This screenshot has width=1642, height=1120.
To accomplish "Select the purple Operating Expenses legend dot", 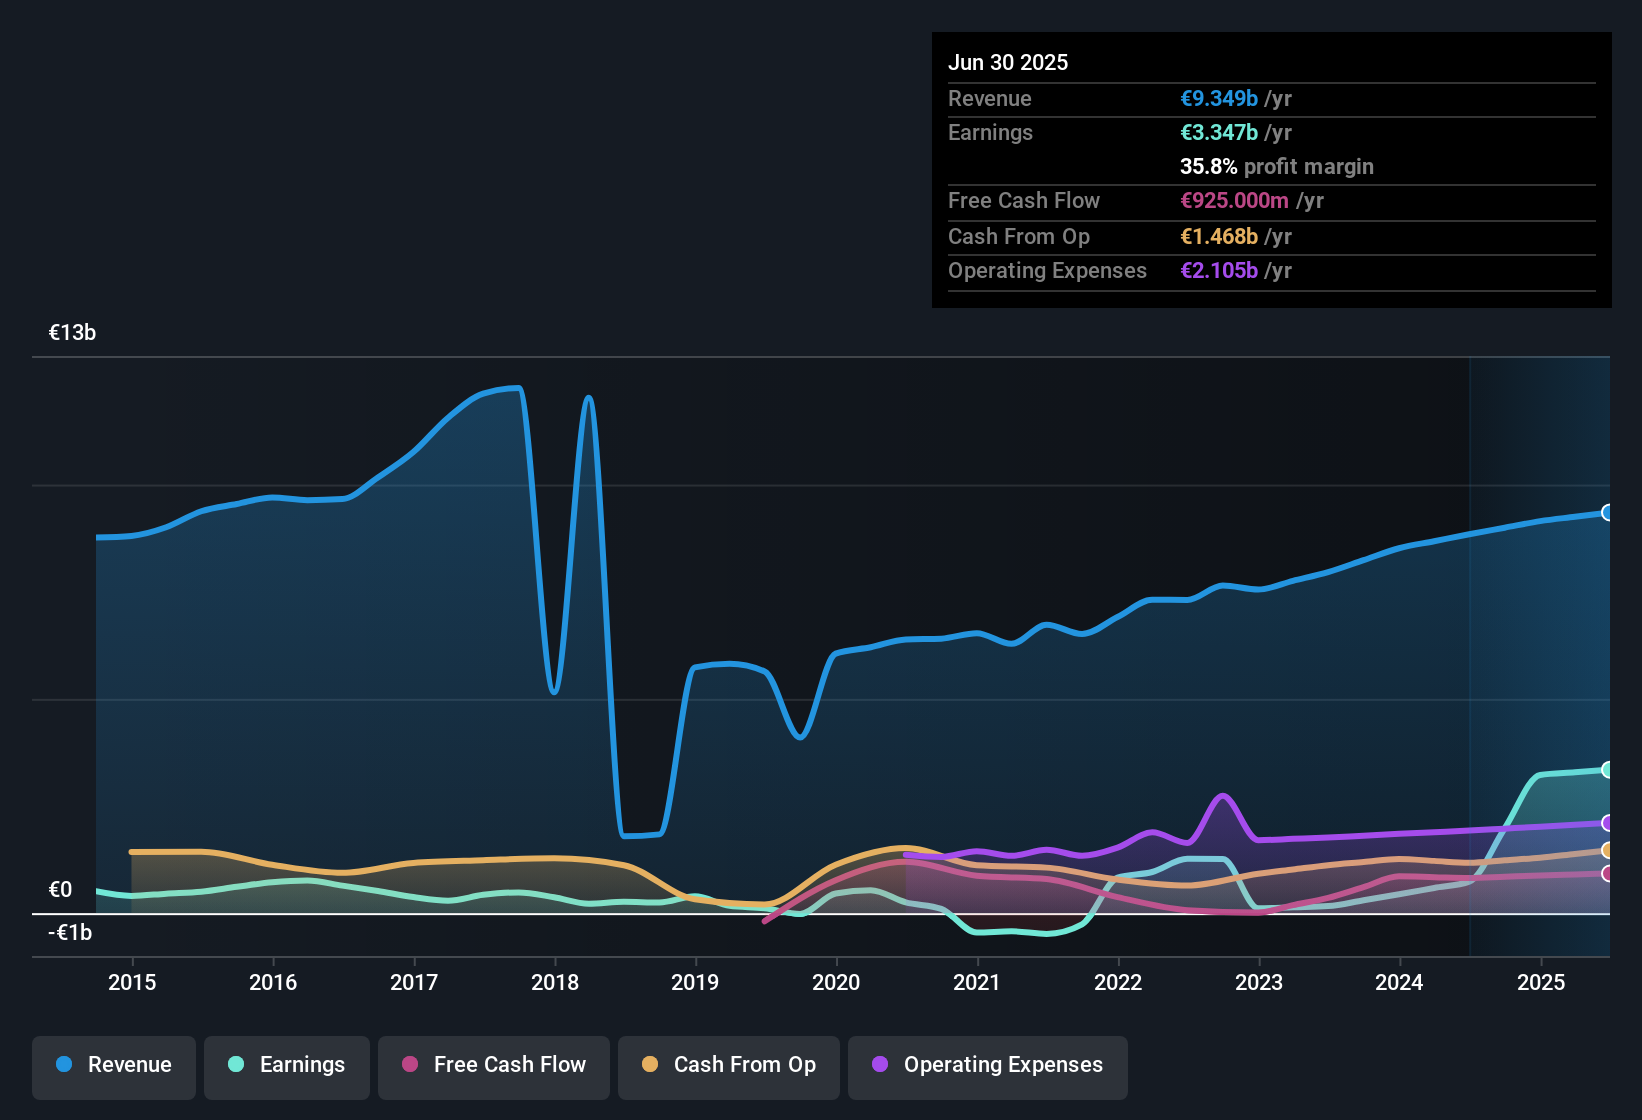I will [879, 1065].
